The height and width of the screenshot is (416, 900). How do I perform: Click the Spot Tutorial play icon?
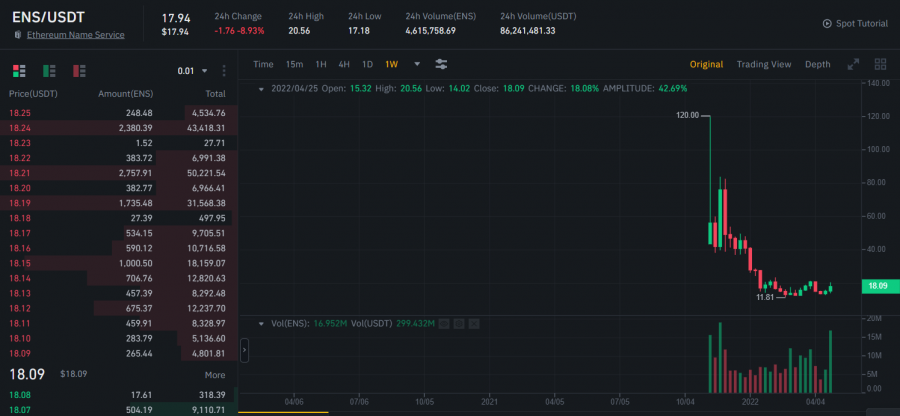point(827,24)
